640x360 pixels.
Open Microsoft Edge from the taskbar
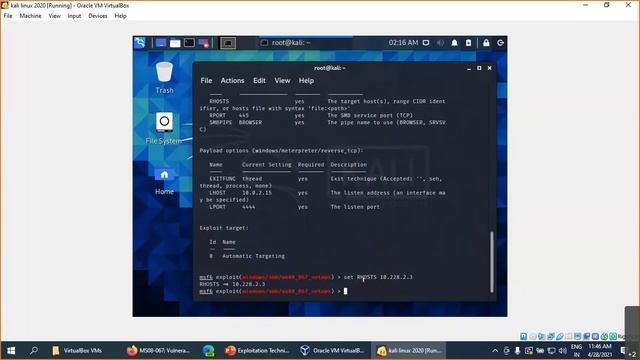point(209,351)
